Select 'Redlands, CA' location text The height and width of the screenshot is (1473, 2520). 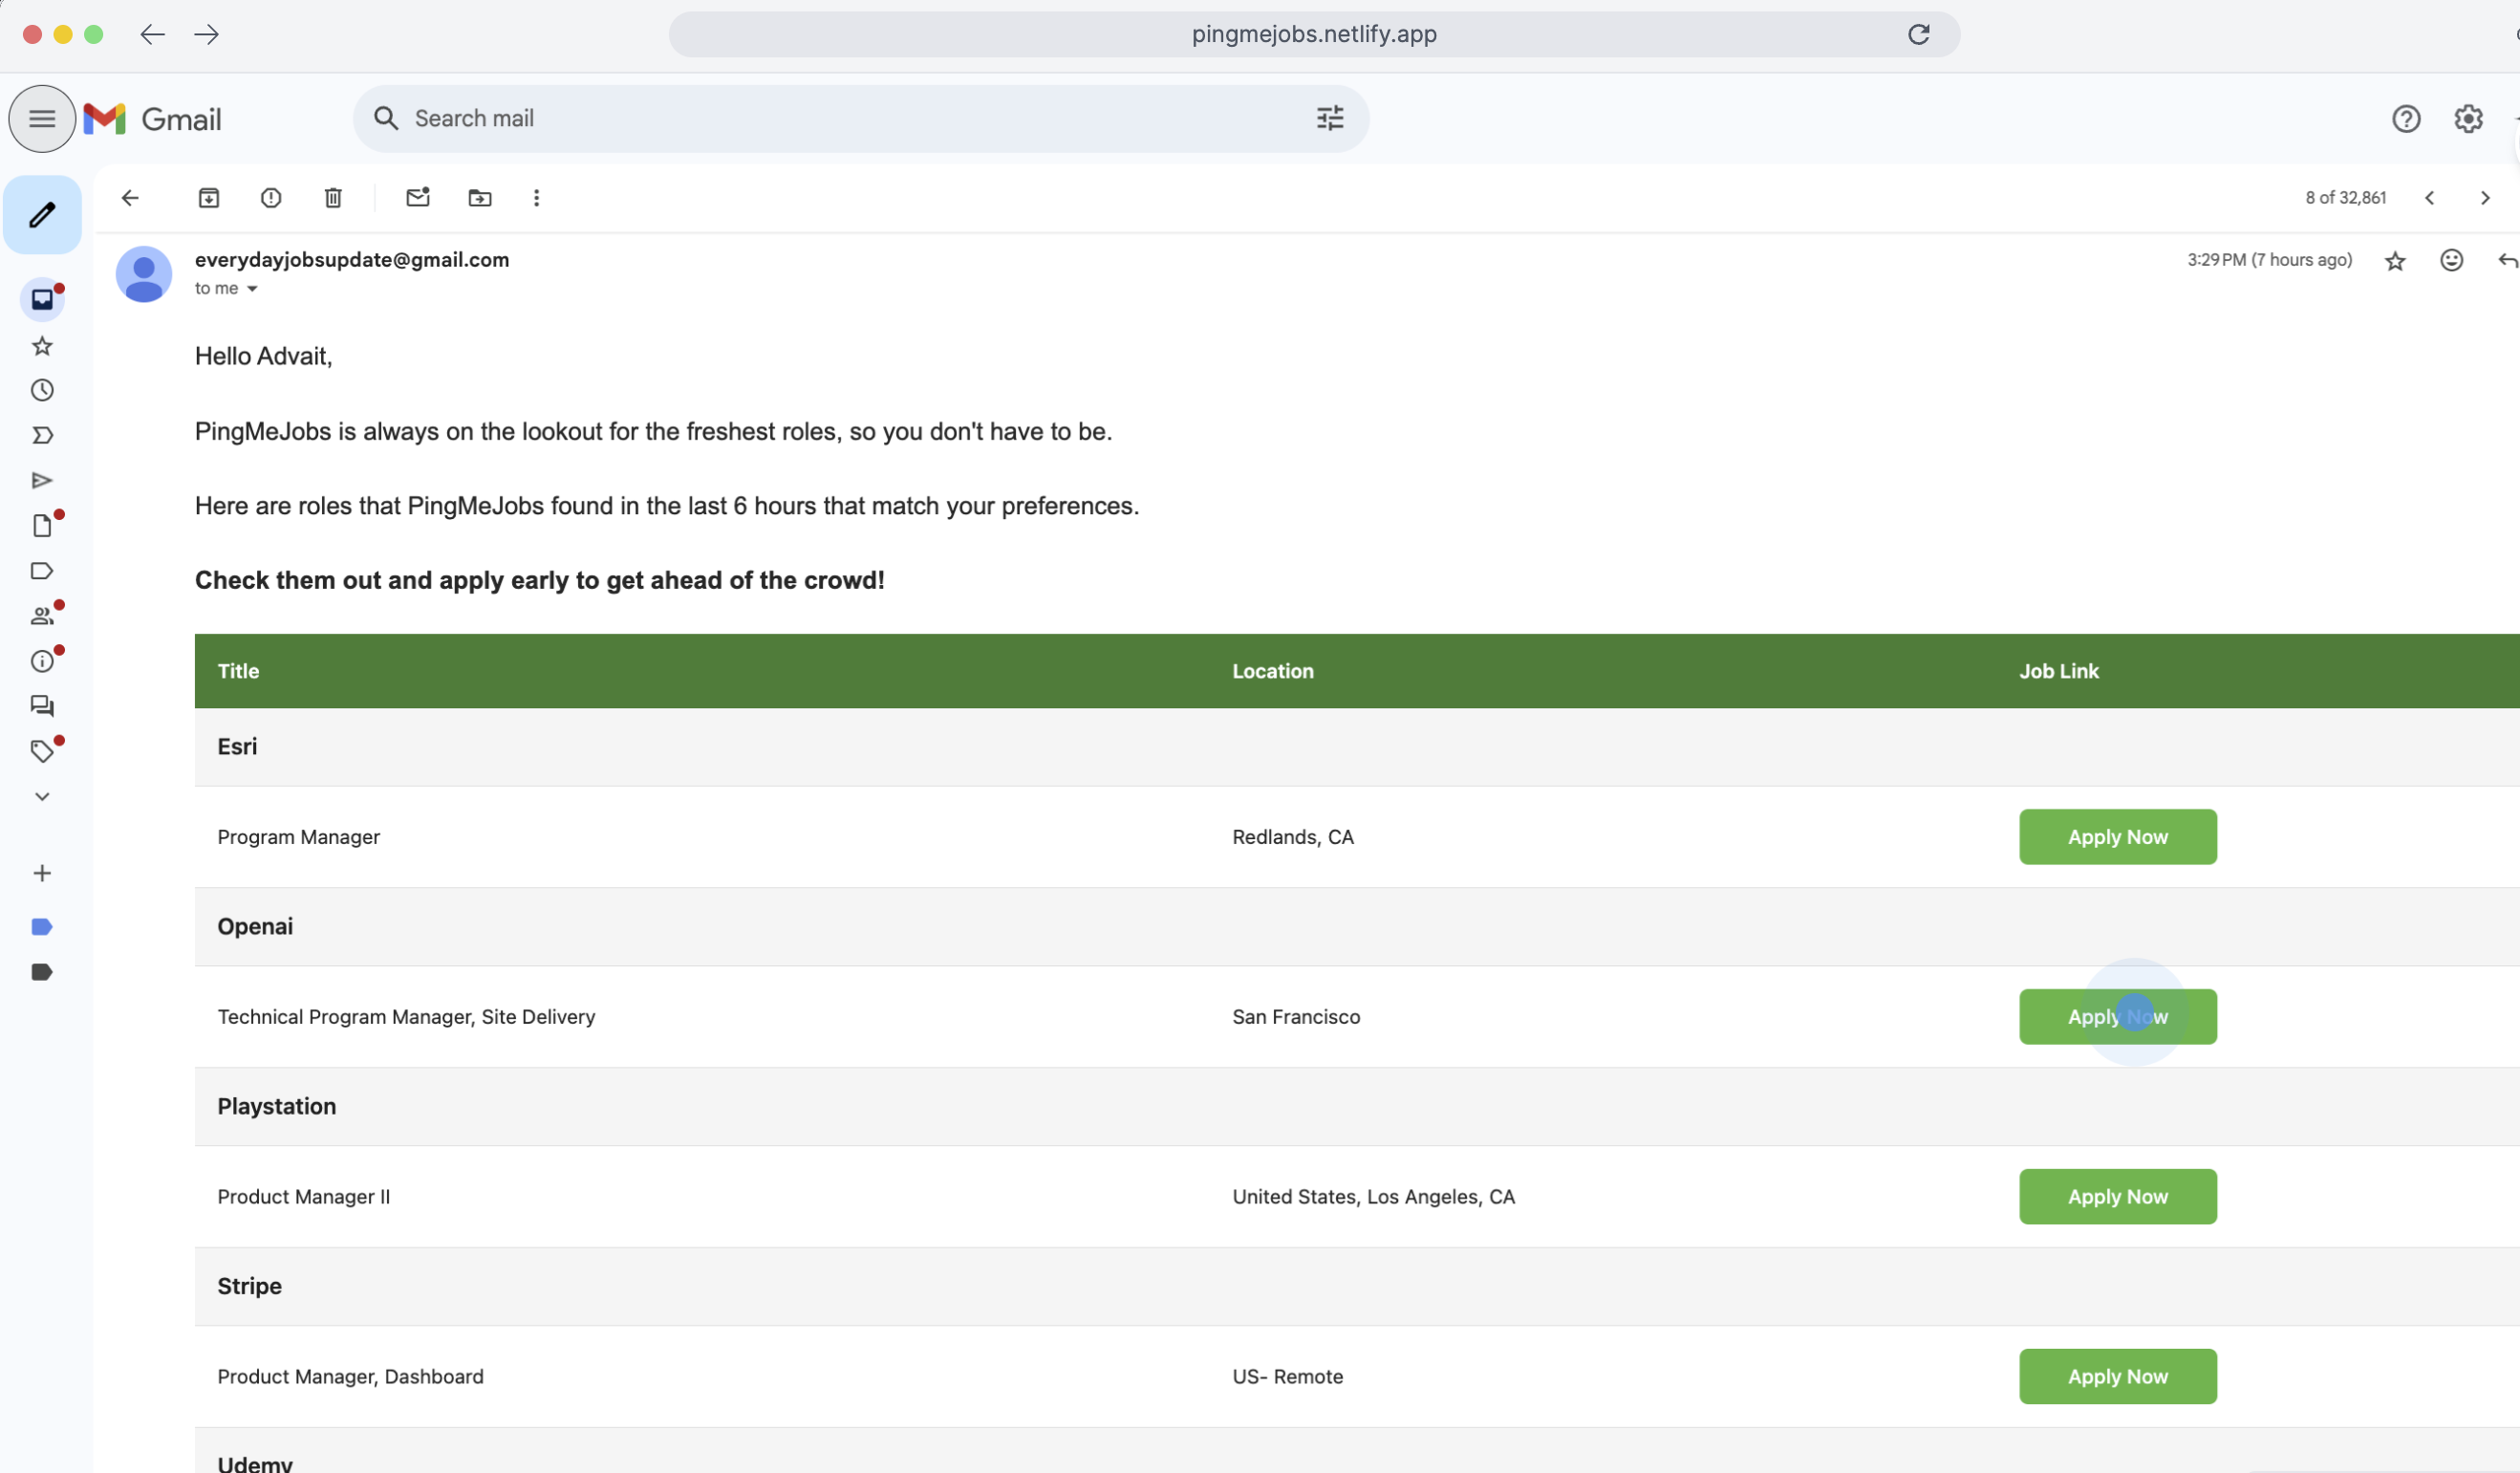(1292, 837)
